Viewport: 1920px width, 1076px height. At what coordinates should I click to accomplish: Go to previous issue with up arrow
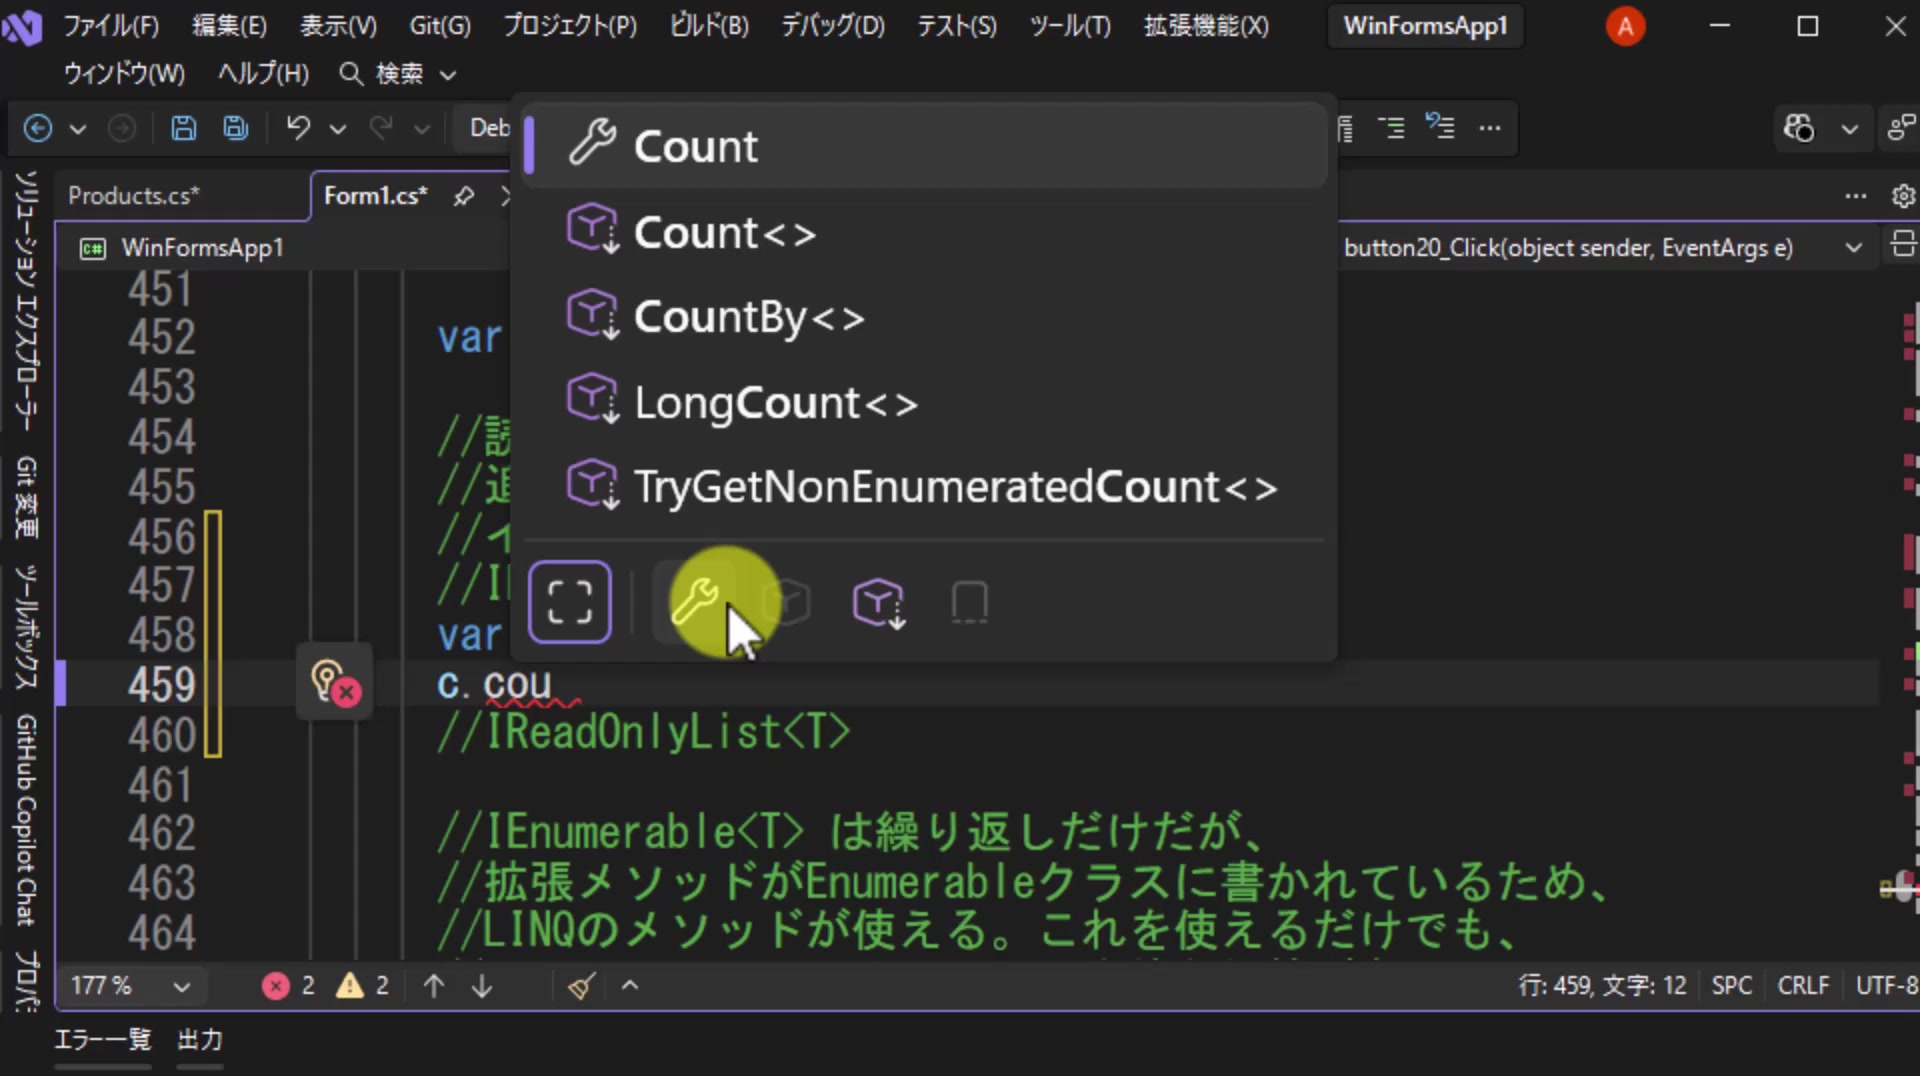tap(434, 986)
